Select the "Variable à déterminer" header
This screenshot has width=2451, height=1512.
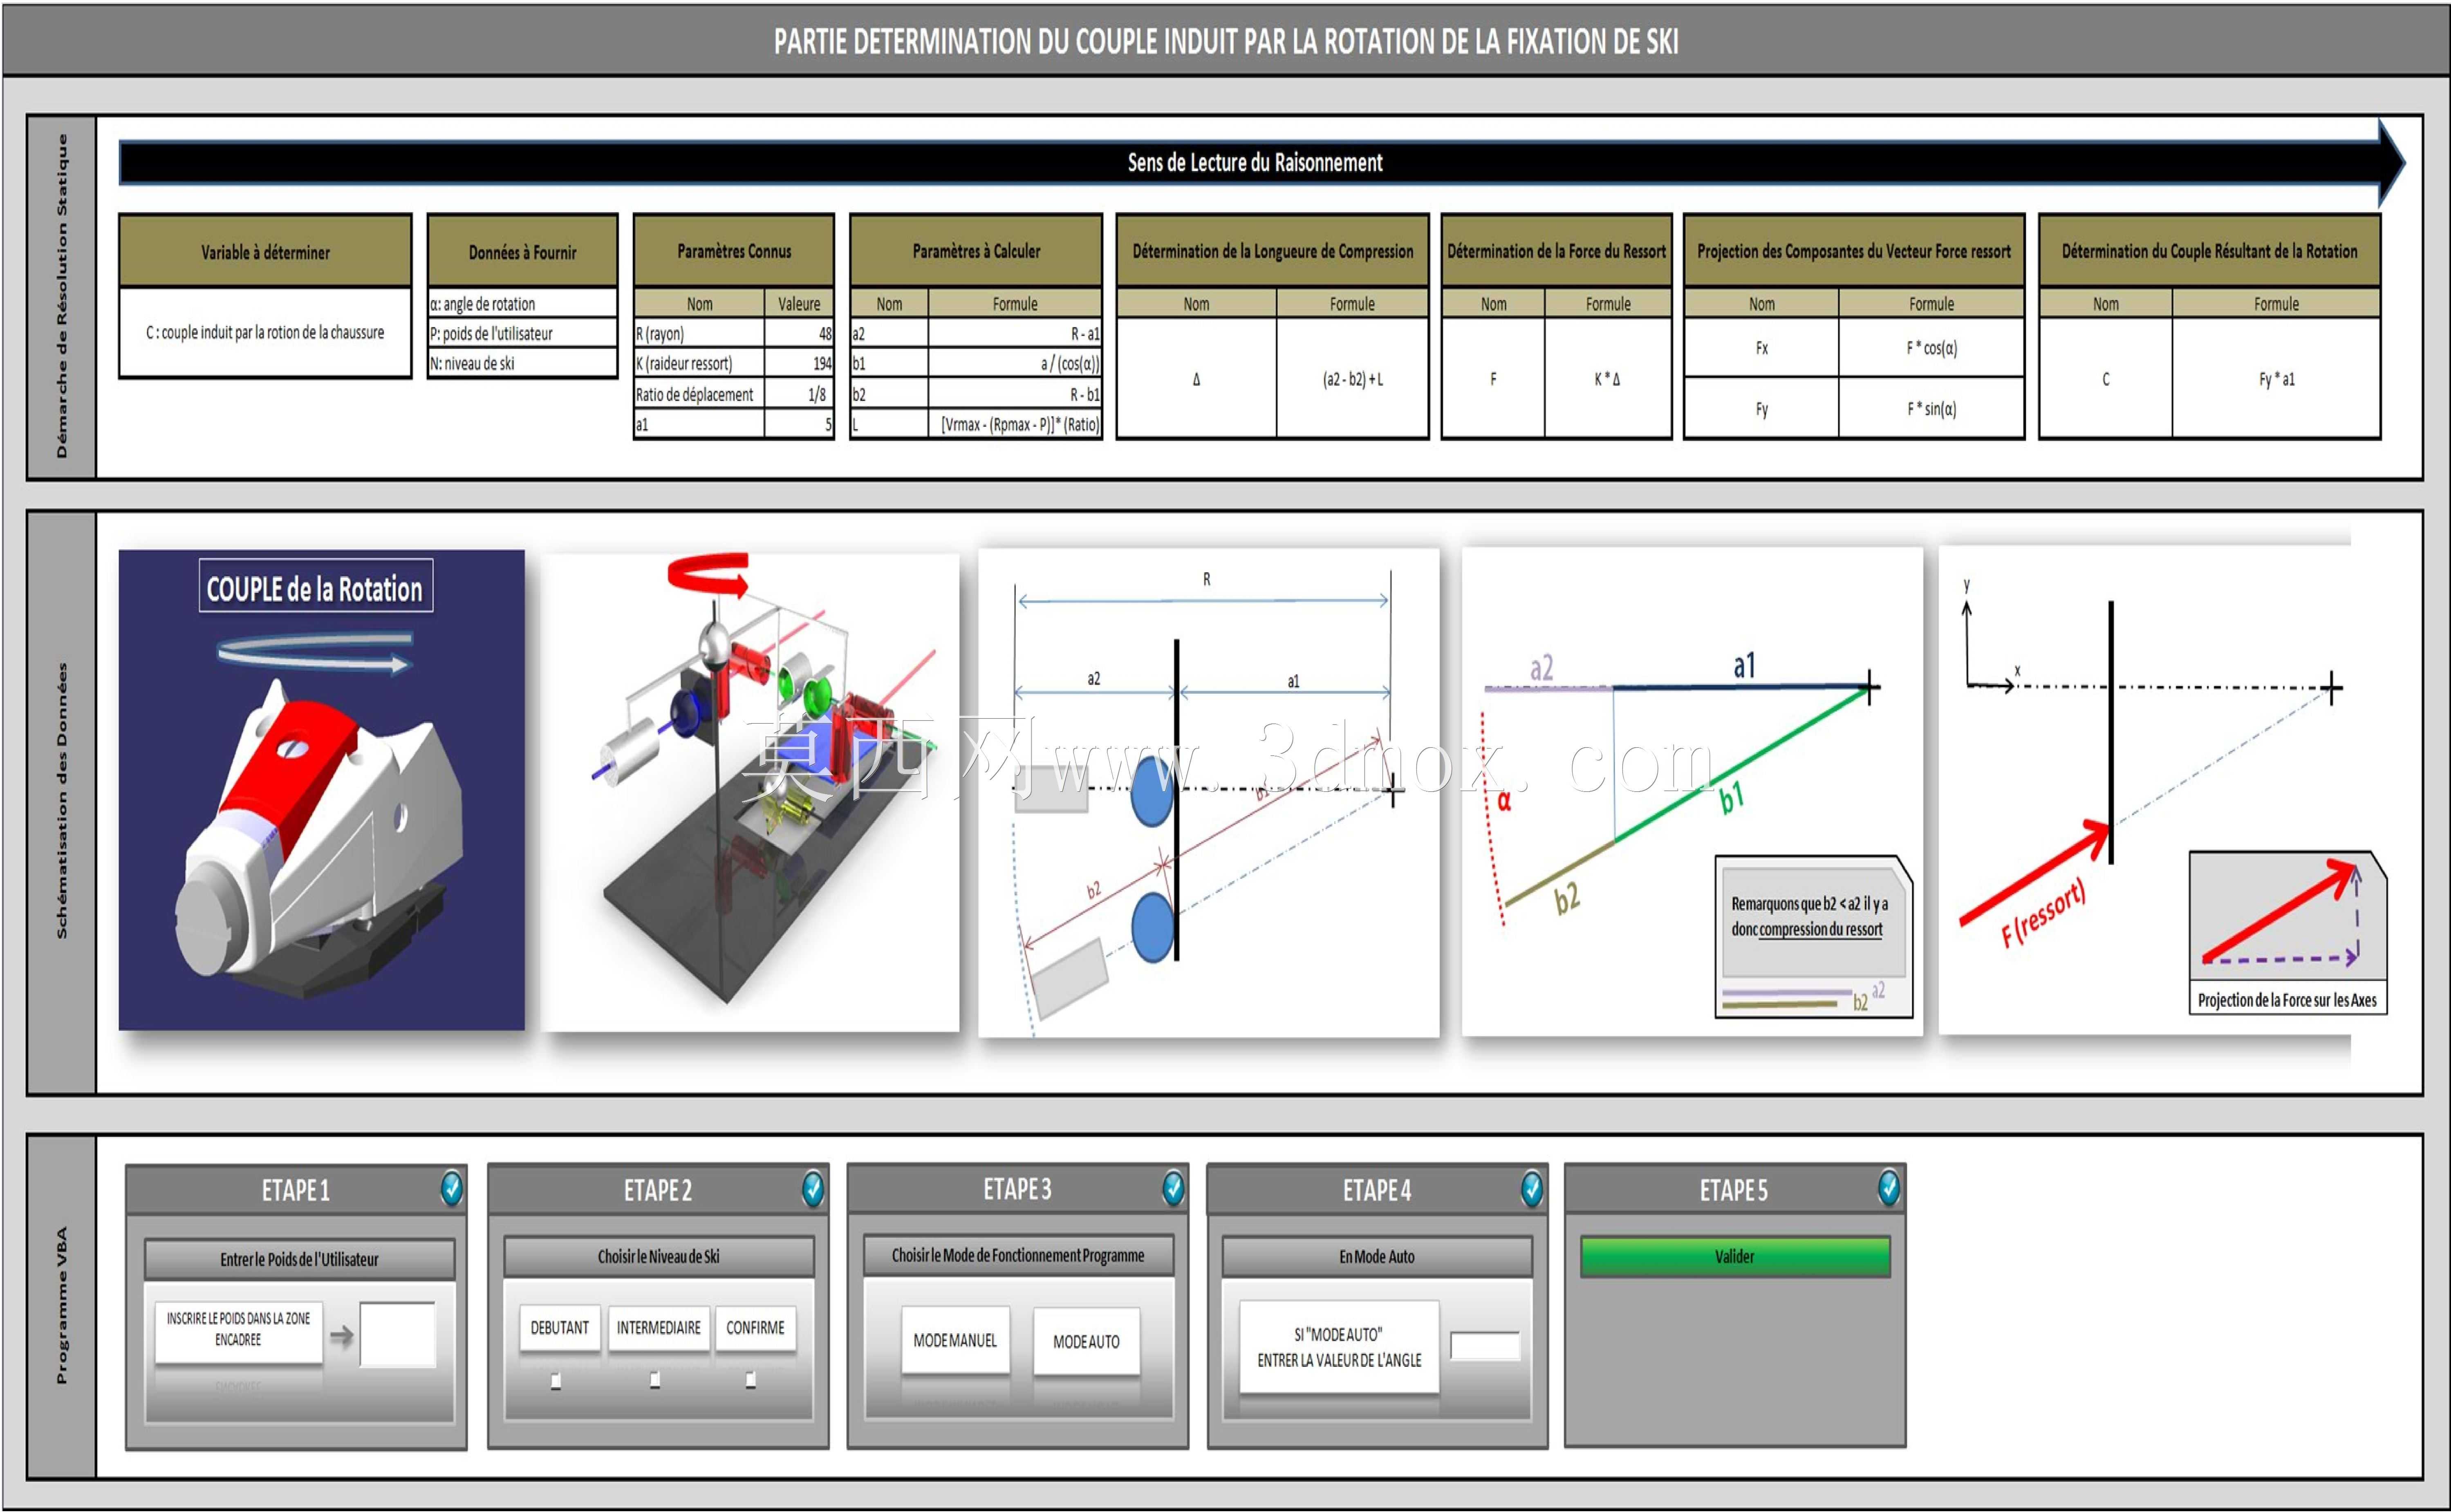(265, 251)
